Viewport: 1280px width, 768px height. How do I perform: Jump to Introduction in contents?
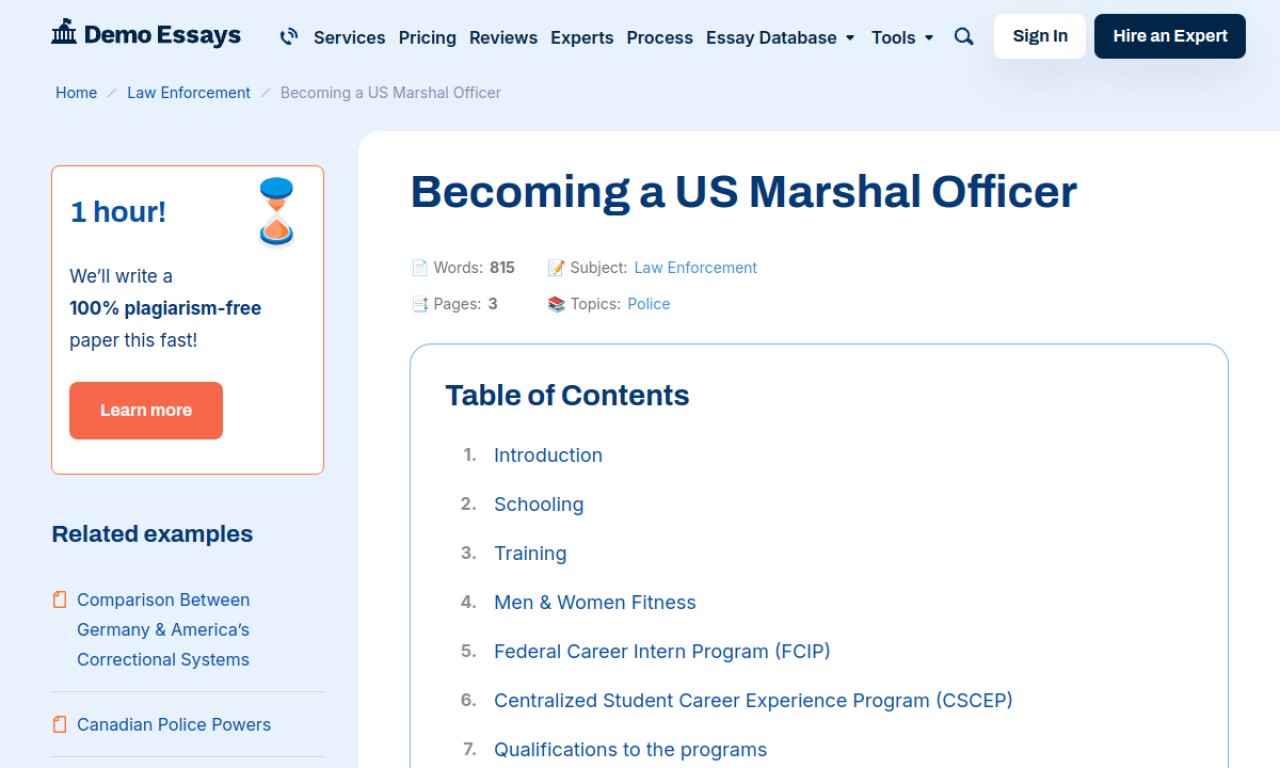(548, 455)
